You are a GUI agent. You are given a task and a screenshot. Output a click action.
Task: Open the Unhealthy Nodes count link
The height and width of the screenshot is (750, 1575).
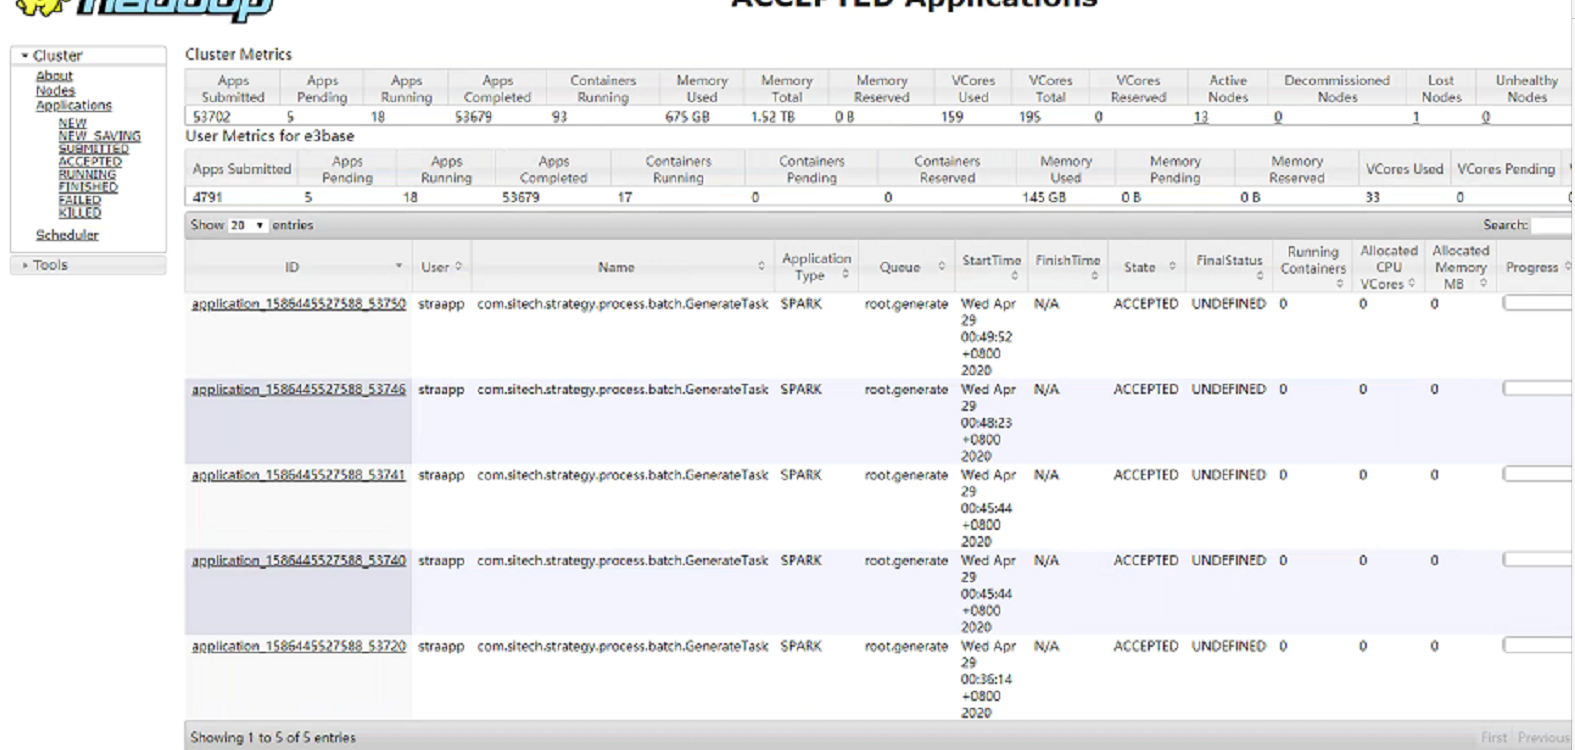tap(1486, 117)
